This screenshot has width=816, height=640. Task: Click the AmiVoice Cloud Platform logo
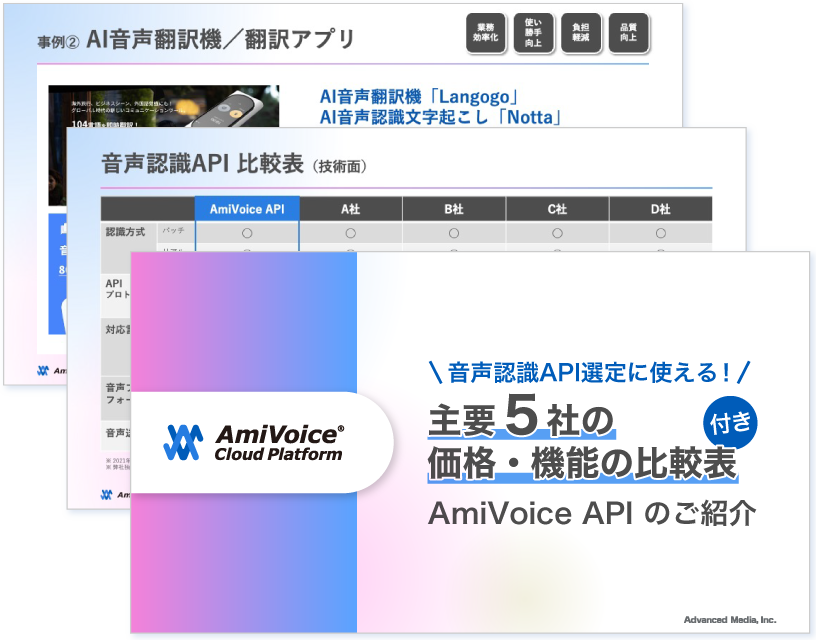[x=253, y=443]
